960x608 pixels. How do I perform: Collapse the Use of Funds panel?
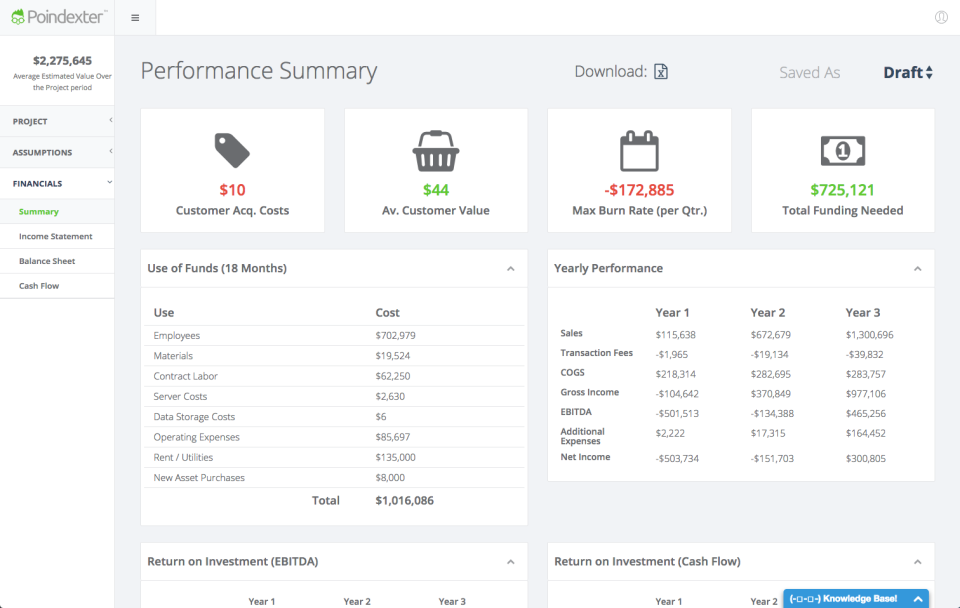[x=510, y=268]
